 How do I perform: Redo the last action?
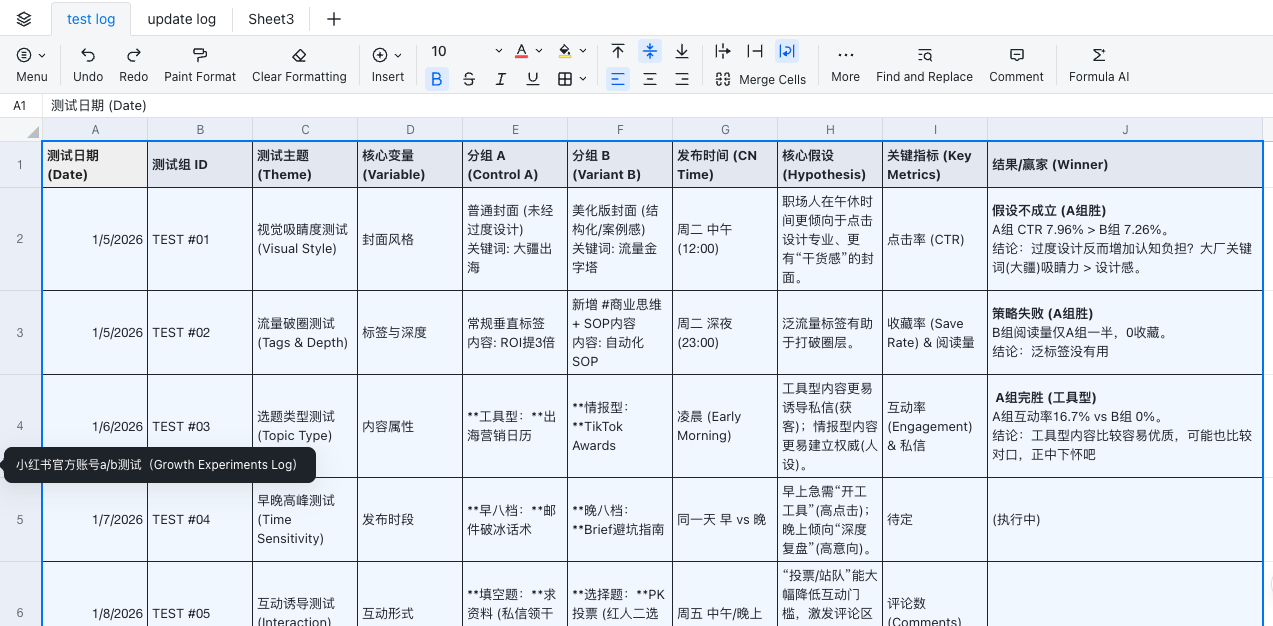133,64
